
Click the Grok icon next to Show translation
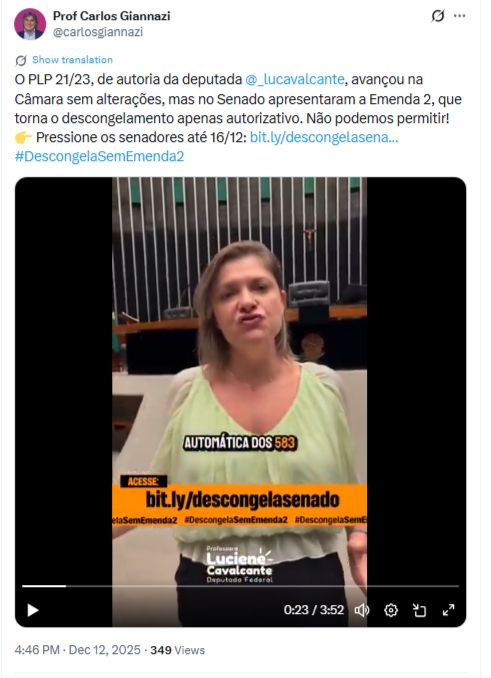[x=21, y=60]
